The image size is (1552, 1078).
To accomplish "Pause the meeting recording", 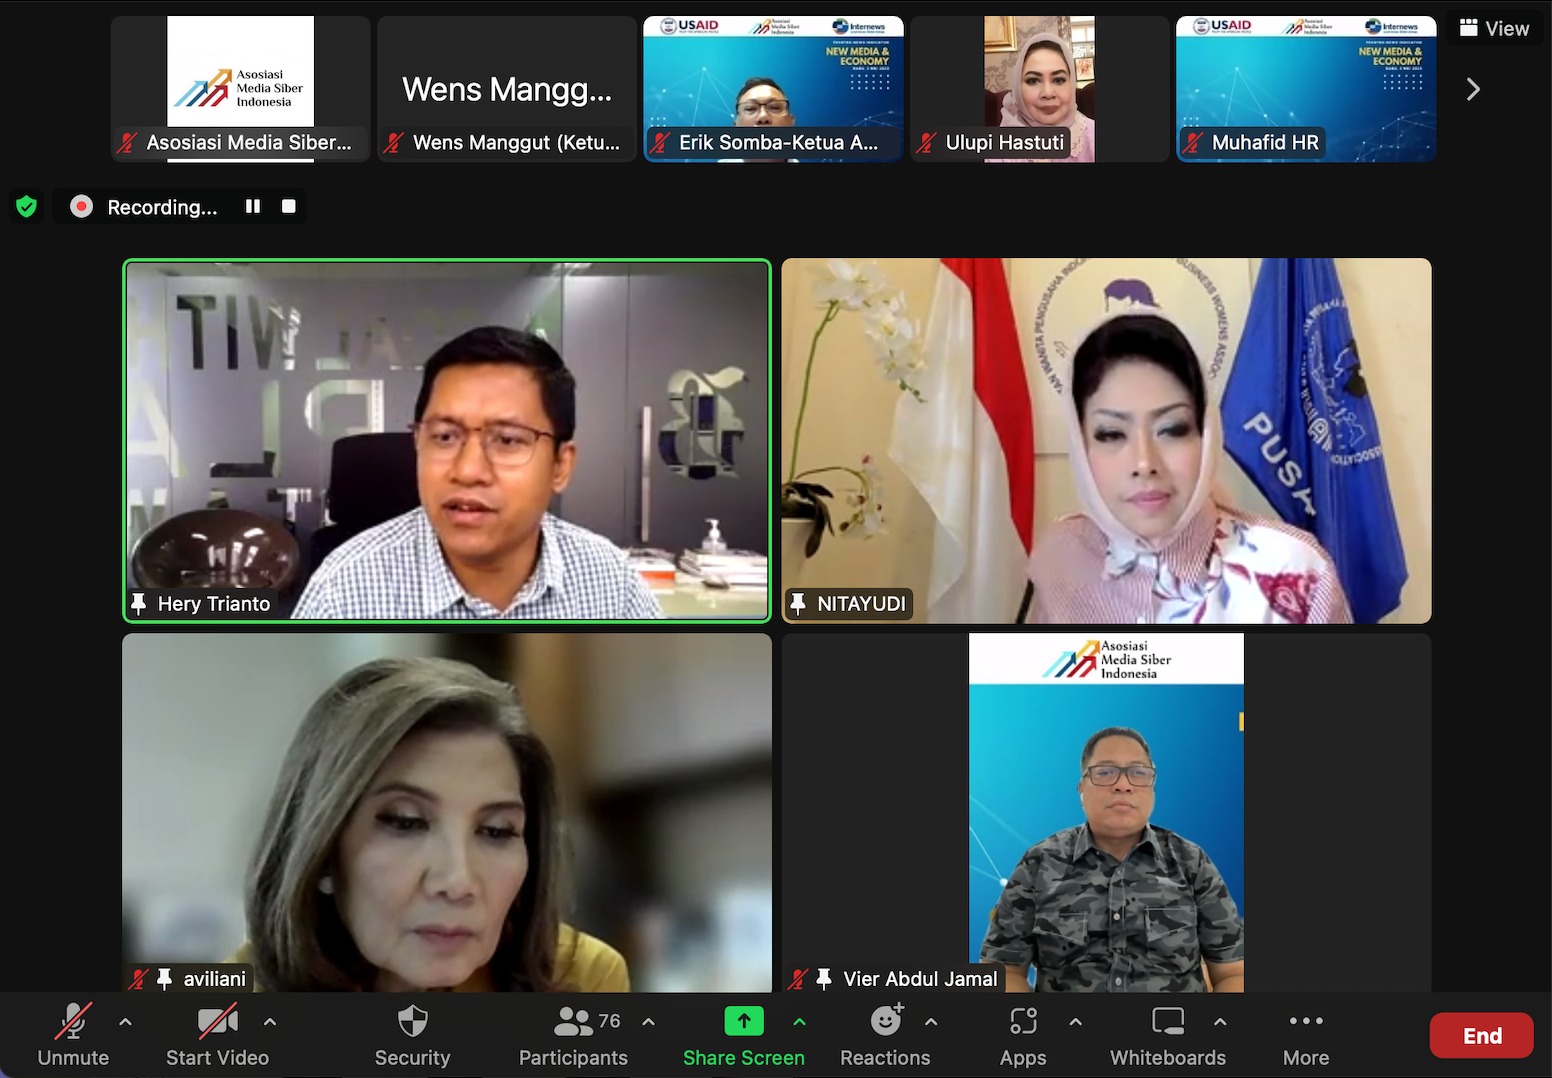I will [x=253, y=206].
